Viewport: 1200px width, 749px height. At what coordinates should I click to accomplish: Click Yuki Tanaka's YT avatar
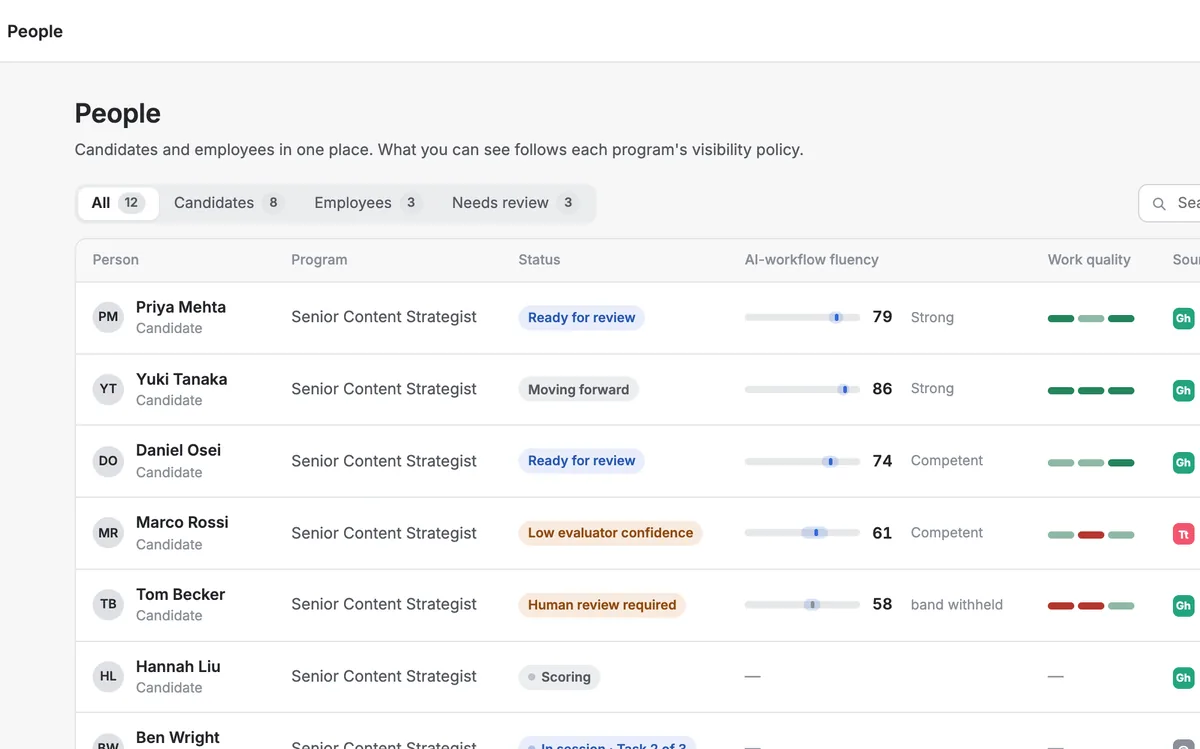[108, 389]
